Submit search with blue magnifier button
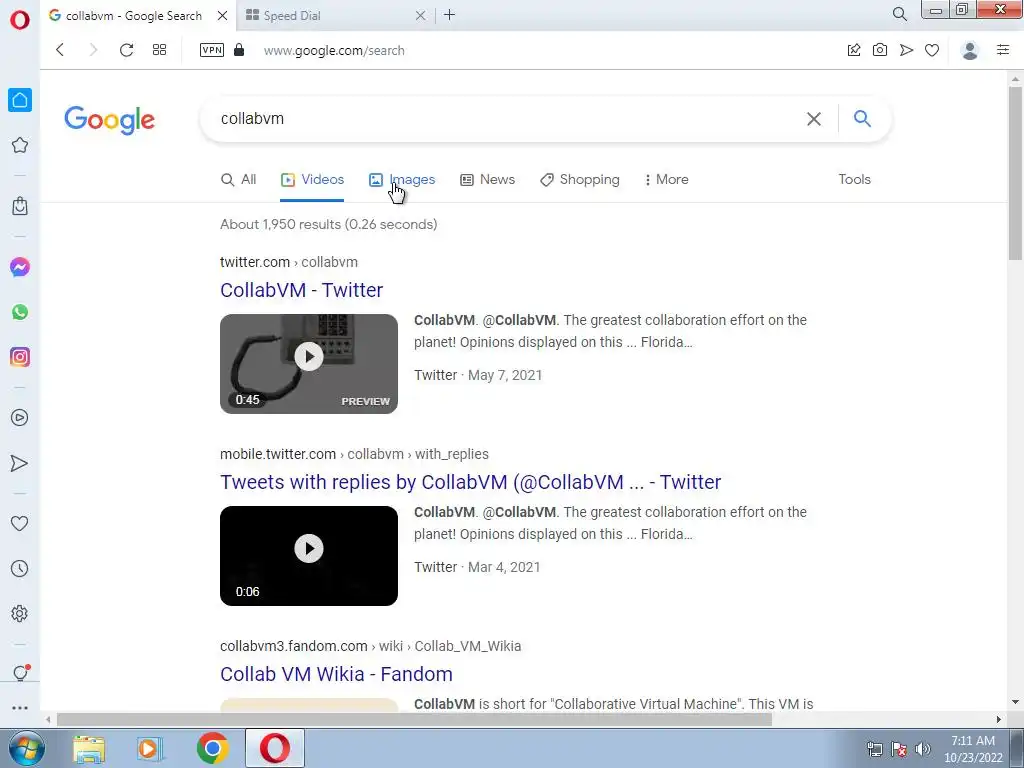This screenshot has width=1024, height=768. coord(862,118)
